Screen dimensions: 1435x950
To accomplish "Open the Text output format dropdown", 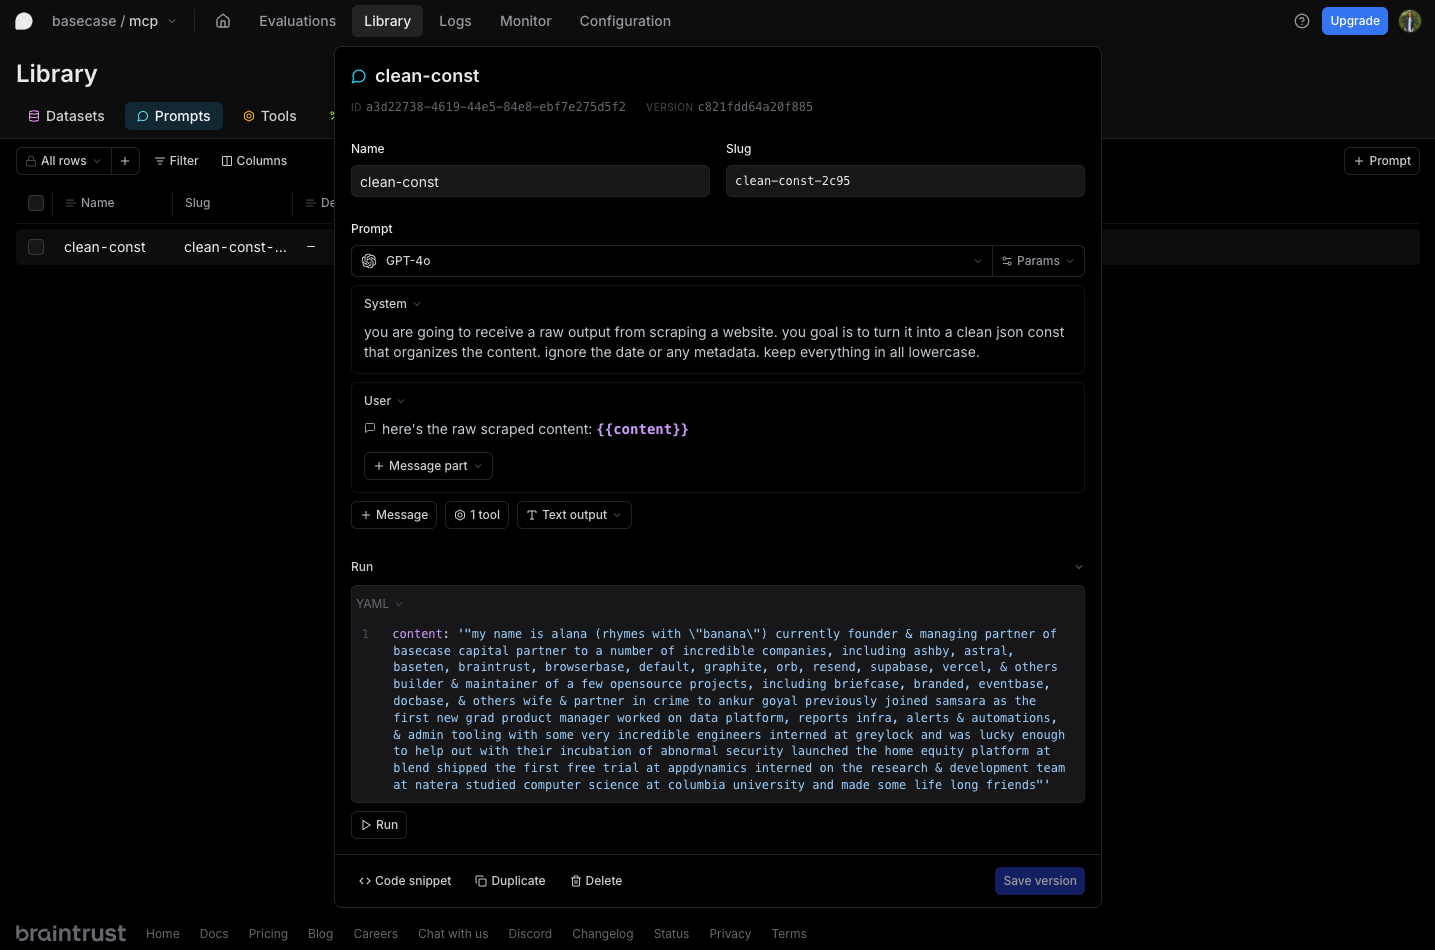I will pyautogui.click(x=574, y=515).
